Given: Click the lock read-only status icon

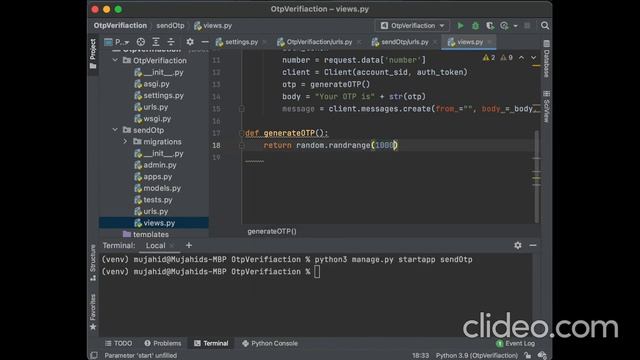Looking at the screenshot, I should tap(528, 355).
